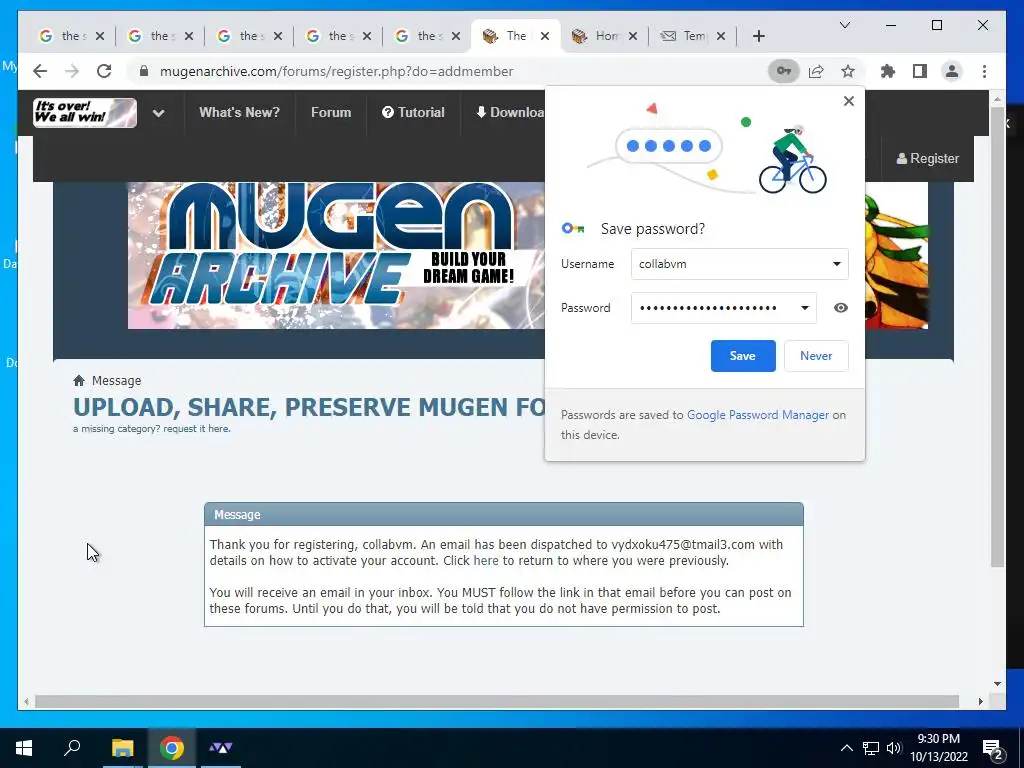This screenshot has height=768, width=1024.
Task: Expand the Password dropdown arrow
Action: [805, 308]
